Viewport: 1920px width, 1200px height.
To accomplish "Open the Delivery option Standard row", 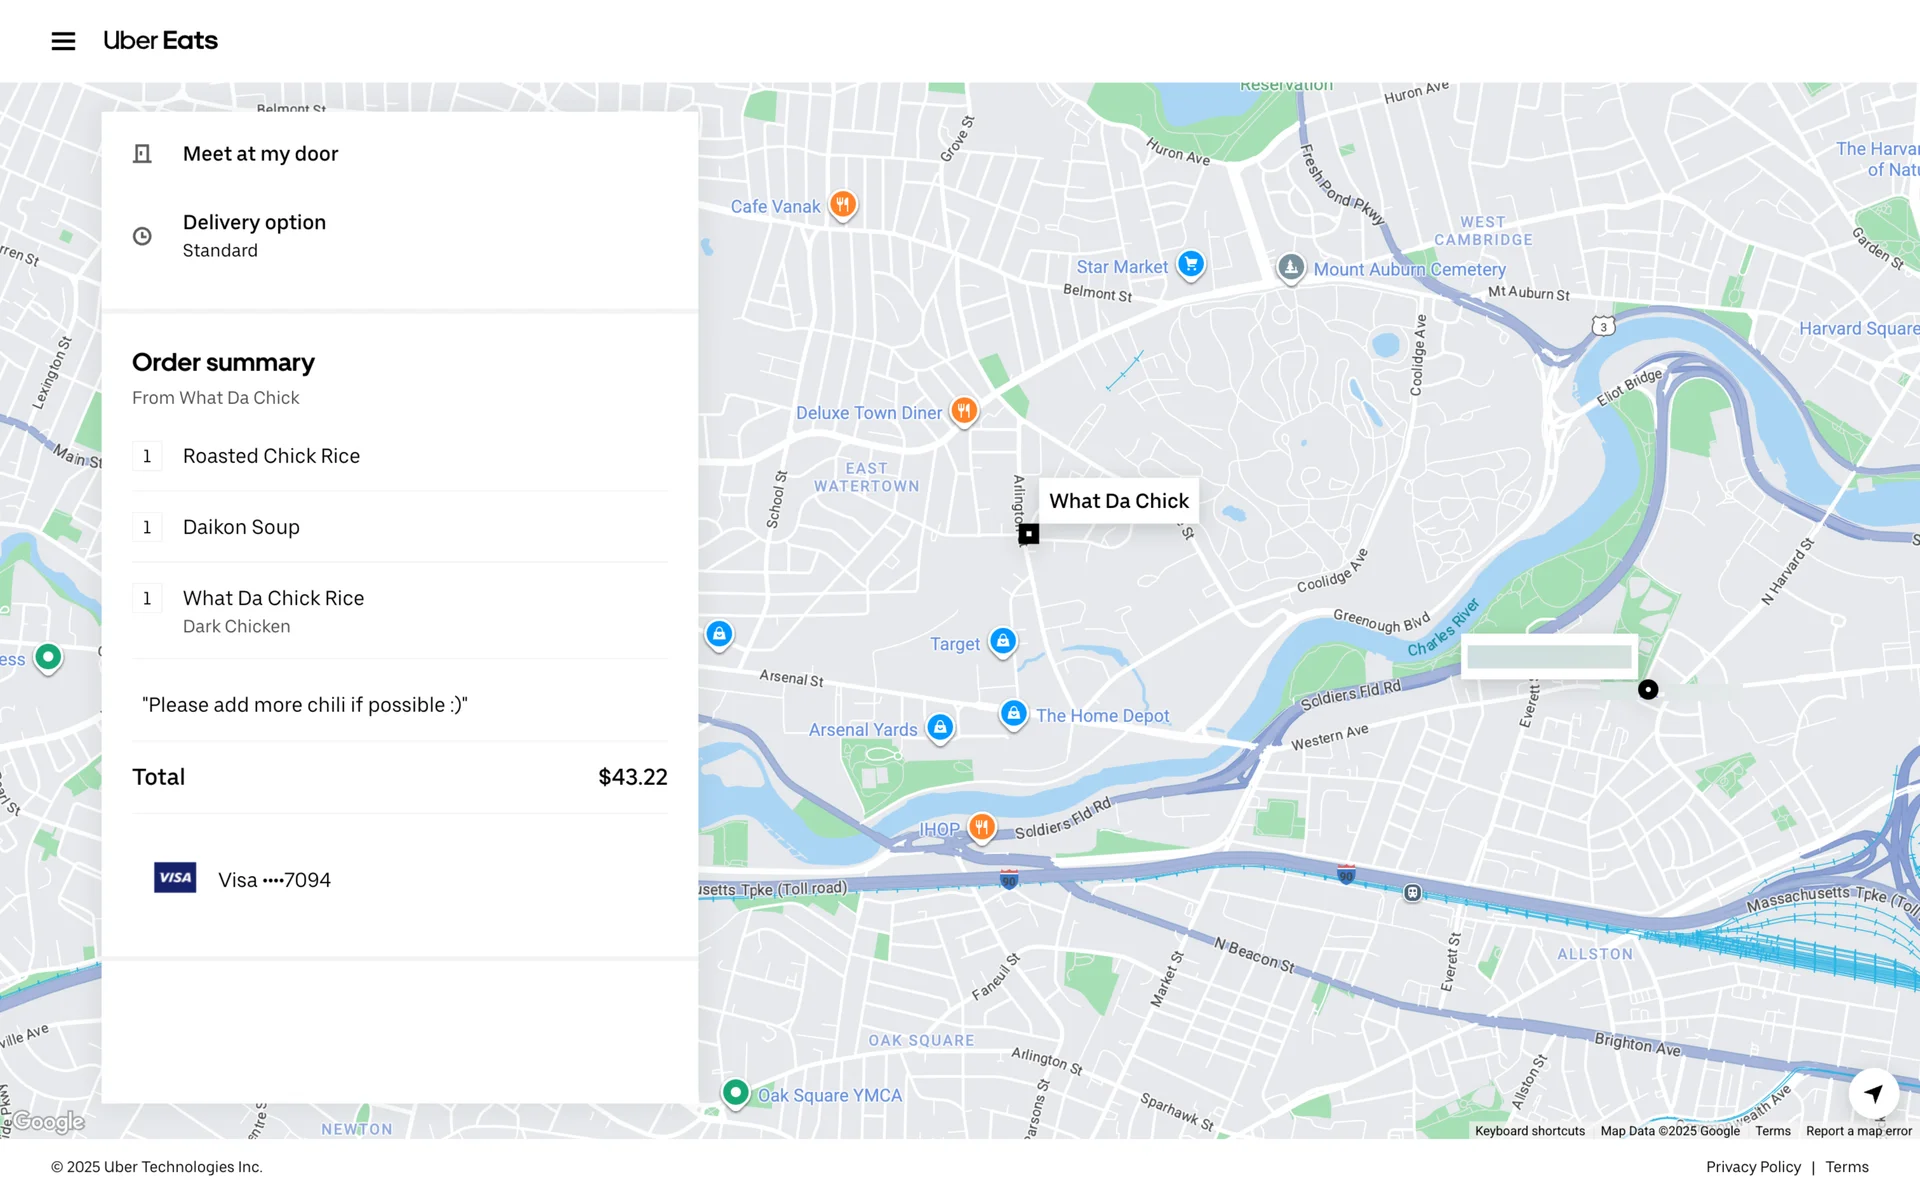I will coord(254,236).
